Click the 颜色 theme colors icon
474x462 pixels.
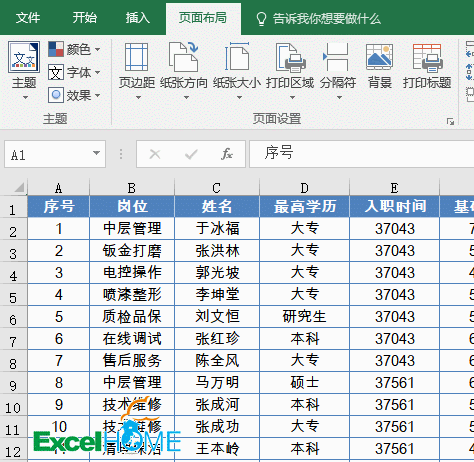[56, 49]
